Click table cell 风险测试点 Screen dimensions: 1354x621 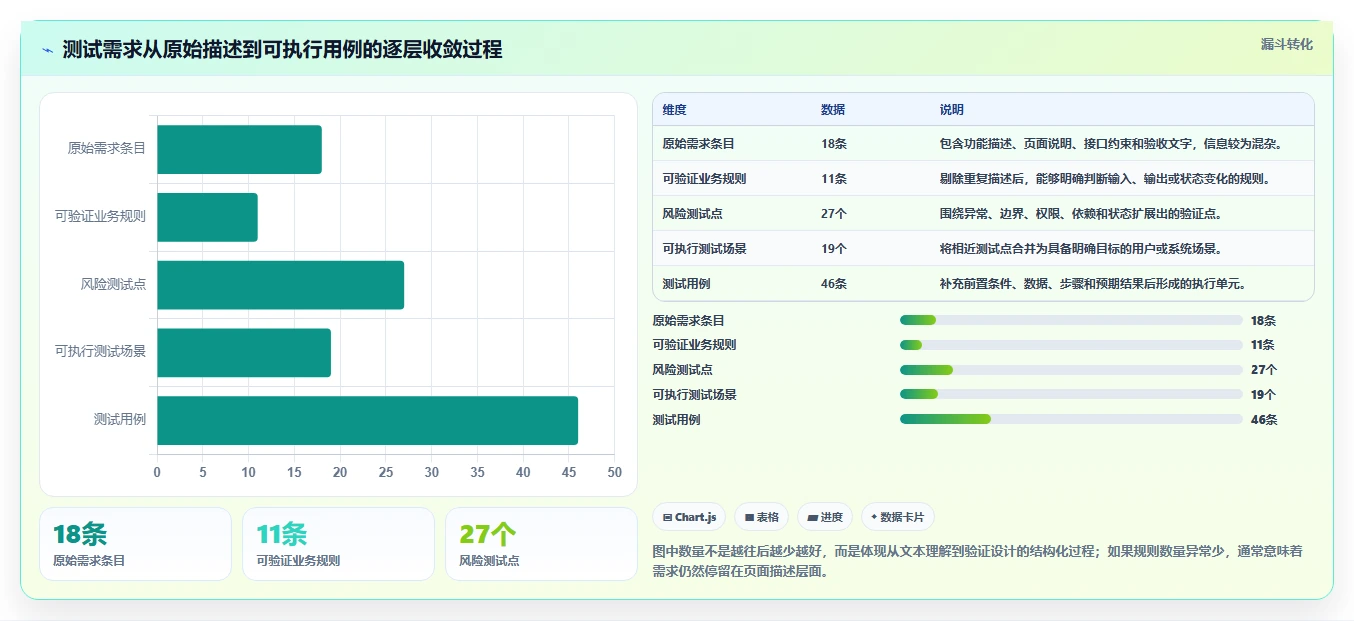[x=692, y=214]
